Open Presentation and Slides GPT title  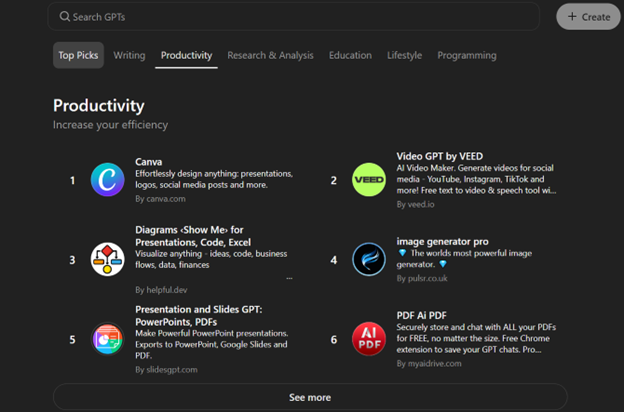pos(199,316)
